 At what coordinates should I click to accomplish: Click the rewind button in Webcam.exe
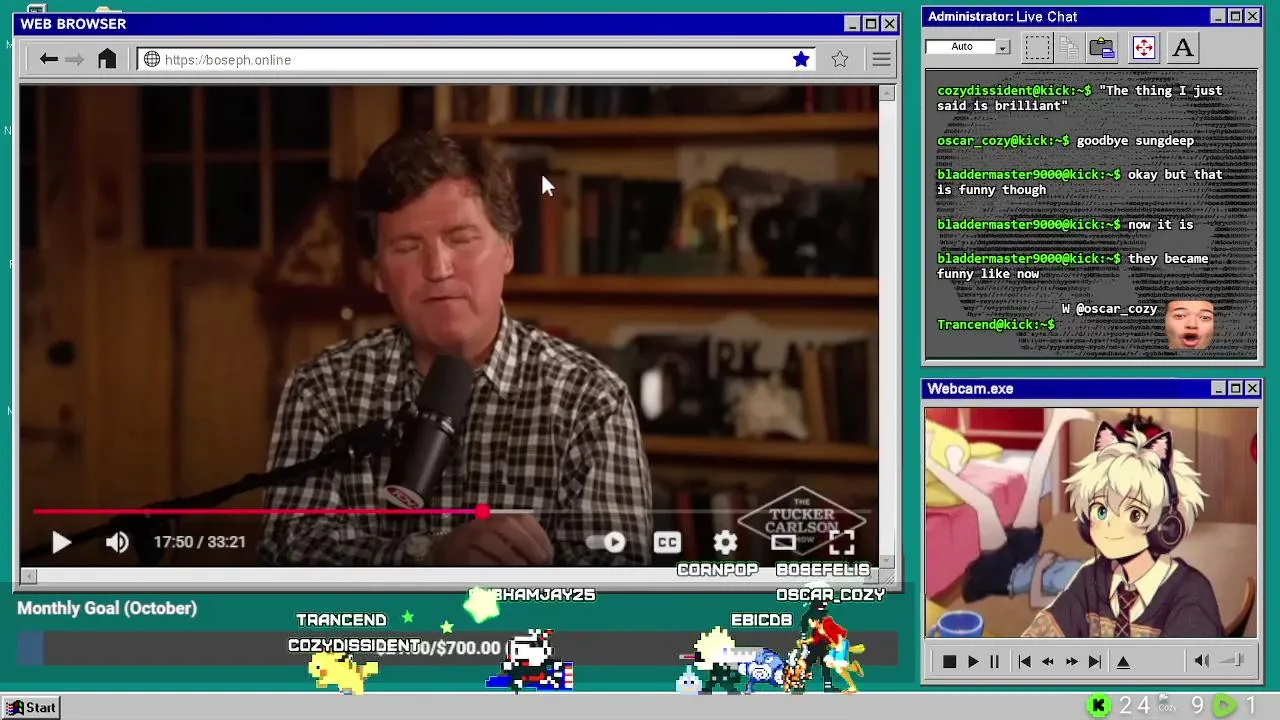click(x=1047, y=661)
